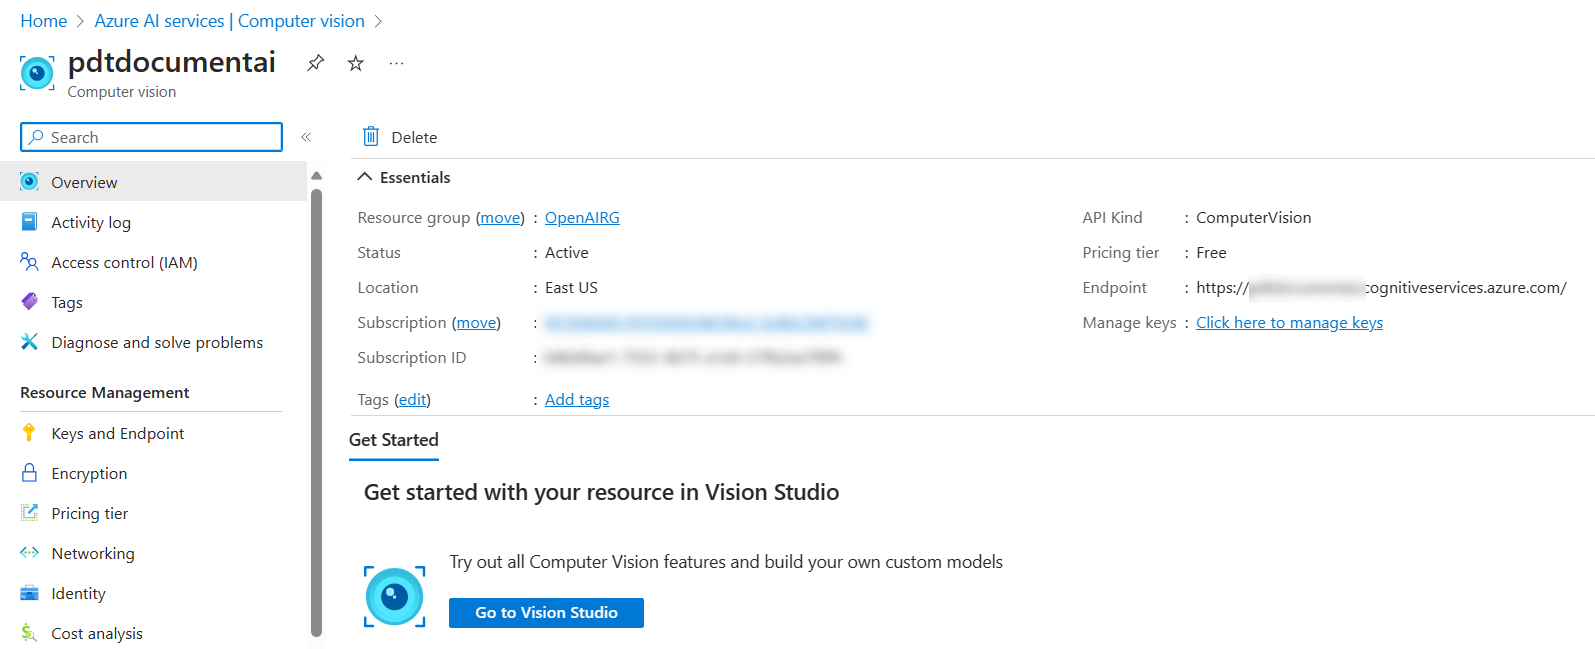Collapse the Essentials section chevron

(x=365, y=177)
